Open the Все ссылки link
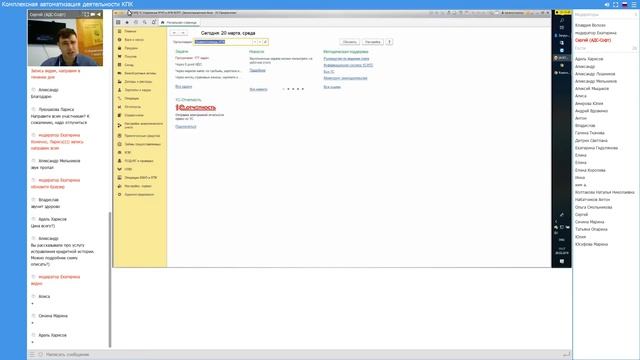This screenshot has height=360, width=640. [332, 87]
